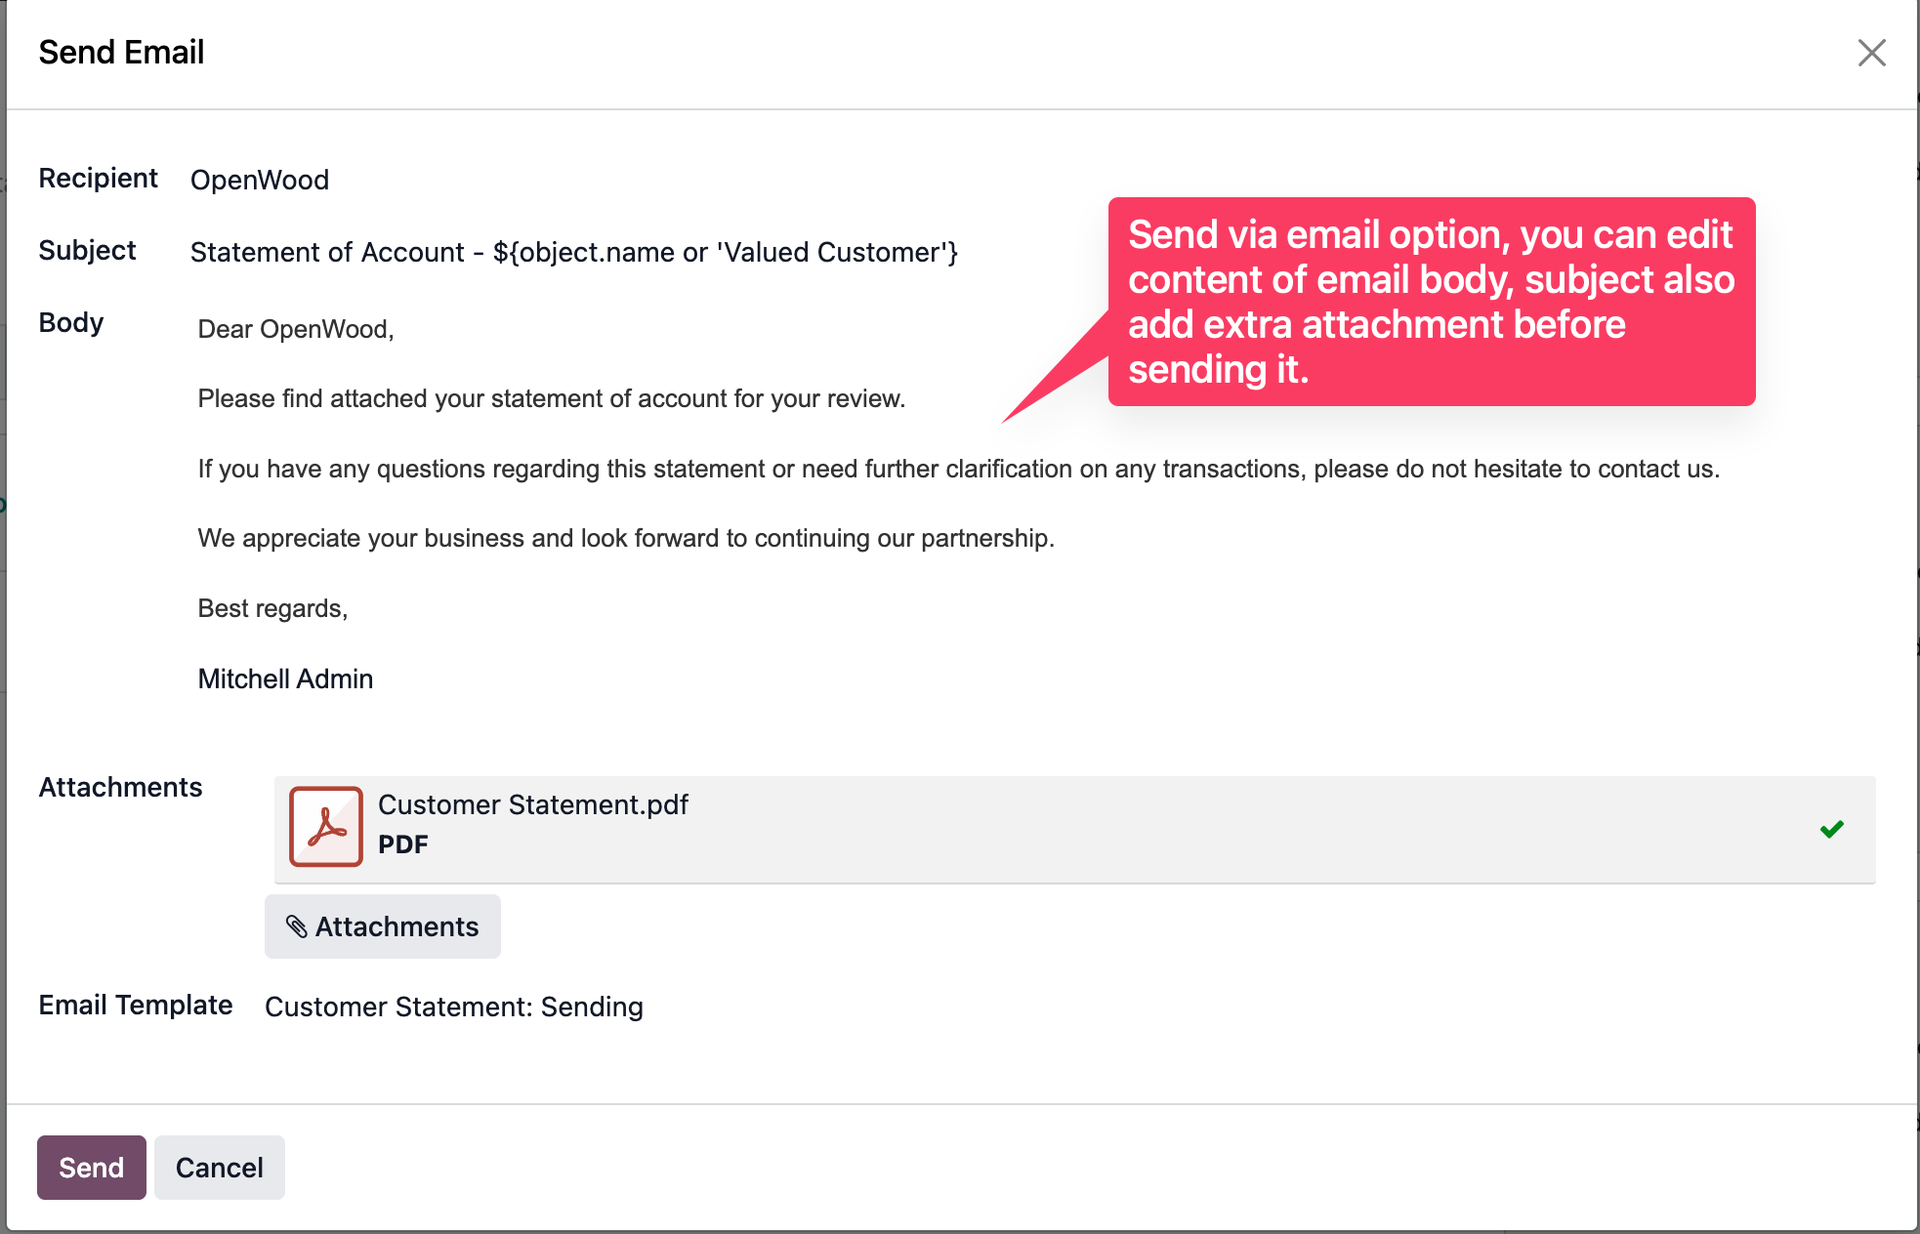The height and width of the screenshot is (1234, 1920).
Task: Click the Send Email dialog title
Action: (x=121, y=52)
